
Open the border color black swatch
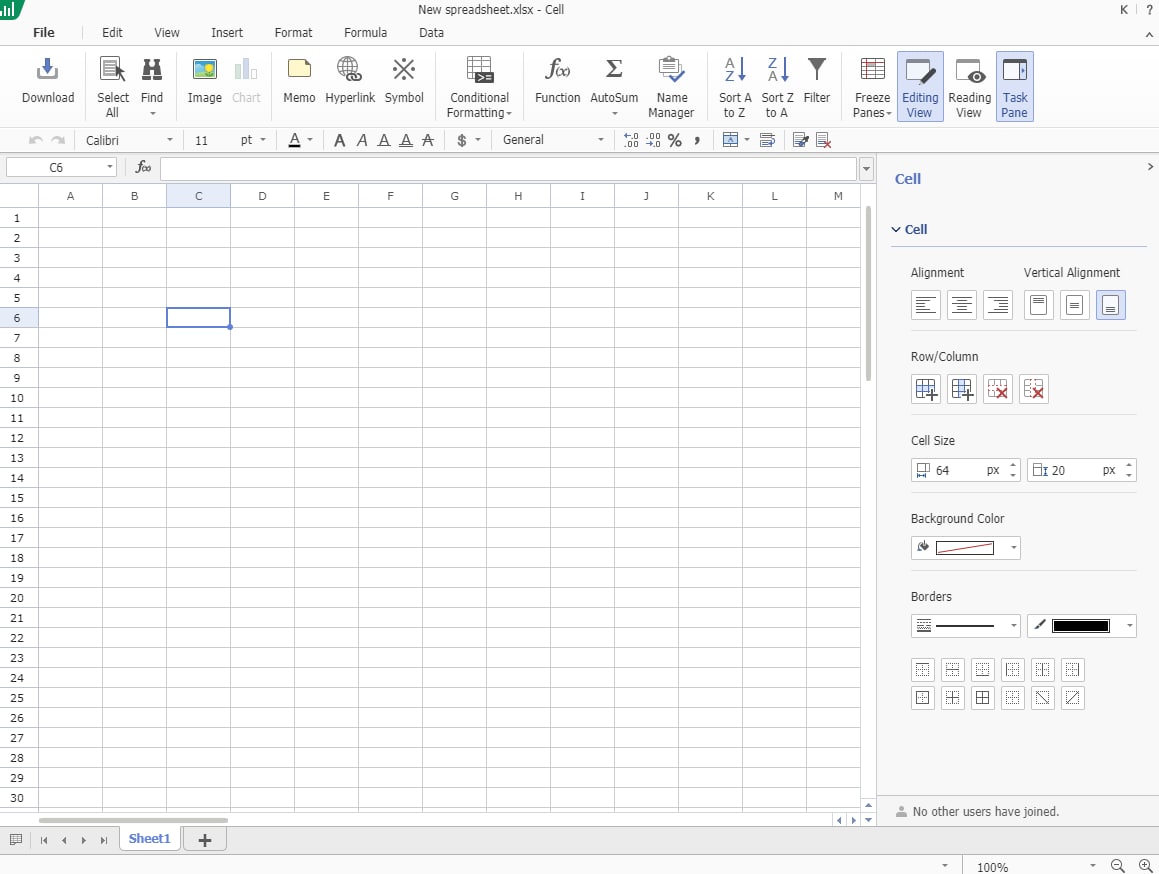(x=1081, y=626)
